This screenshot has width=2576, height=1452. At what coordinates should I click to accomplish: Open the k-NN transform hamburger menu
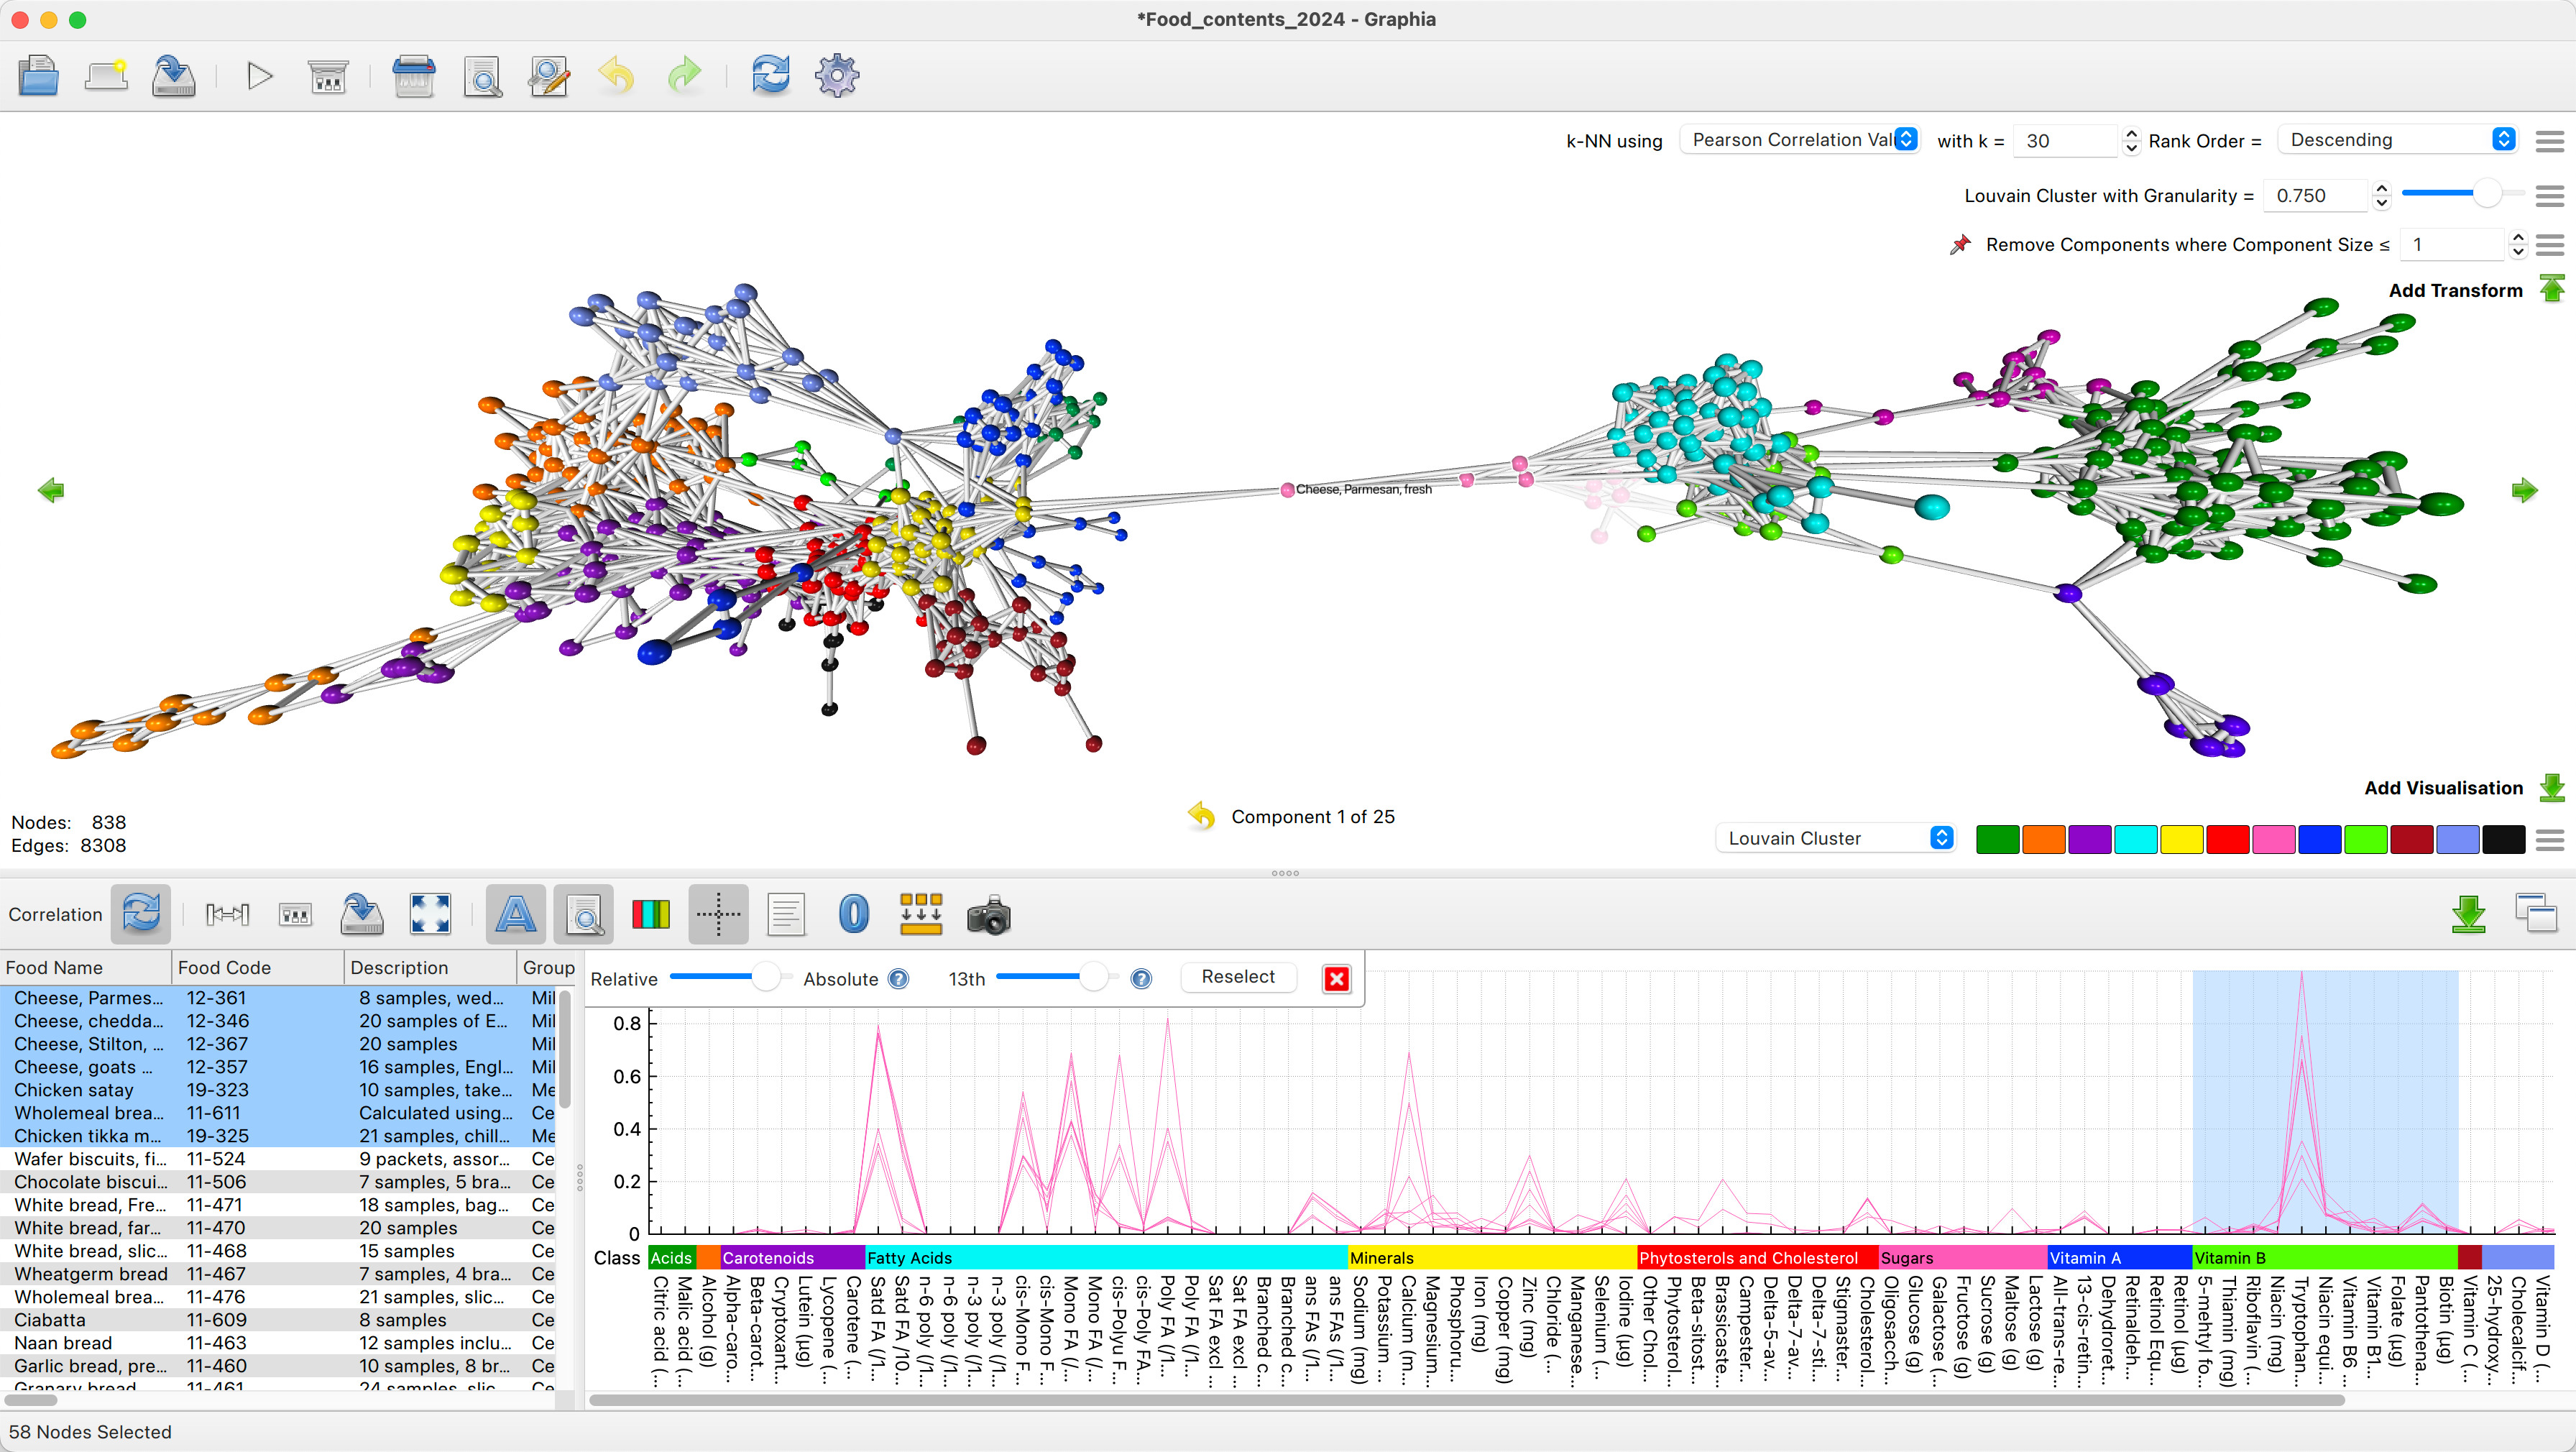tap(2549, 141)
